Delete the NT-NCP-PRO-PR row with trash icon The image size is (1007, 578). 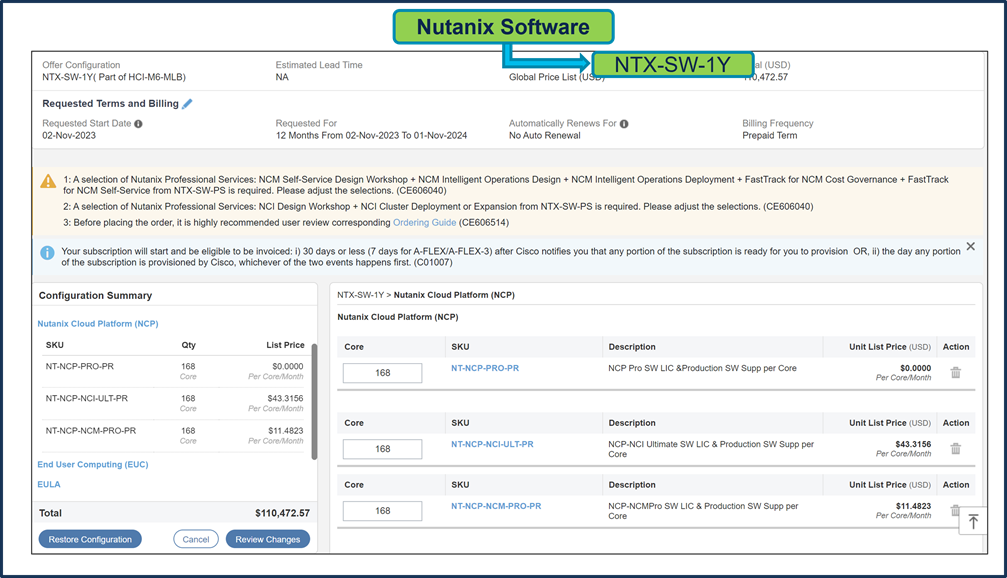click(956, 372)
